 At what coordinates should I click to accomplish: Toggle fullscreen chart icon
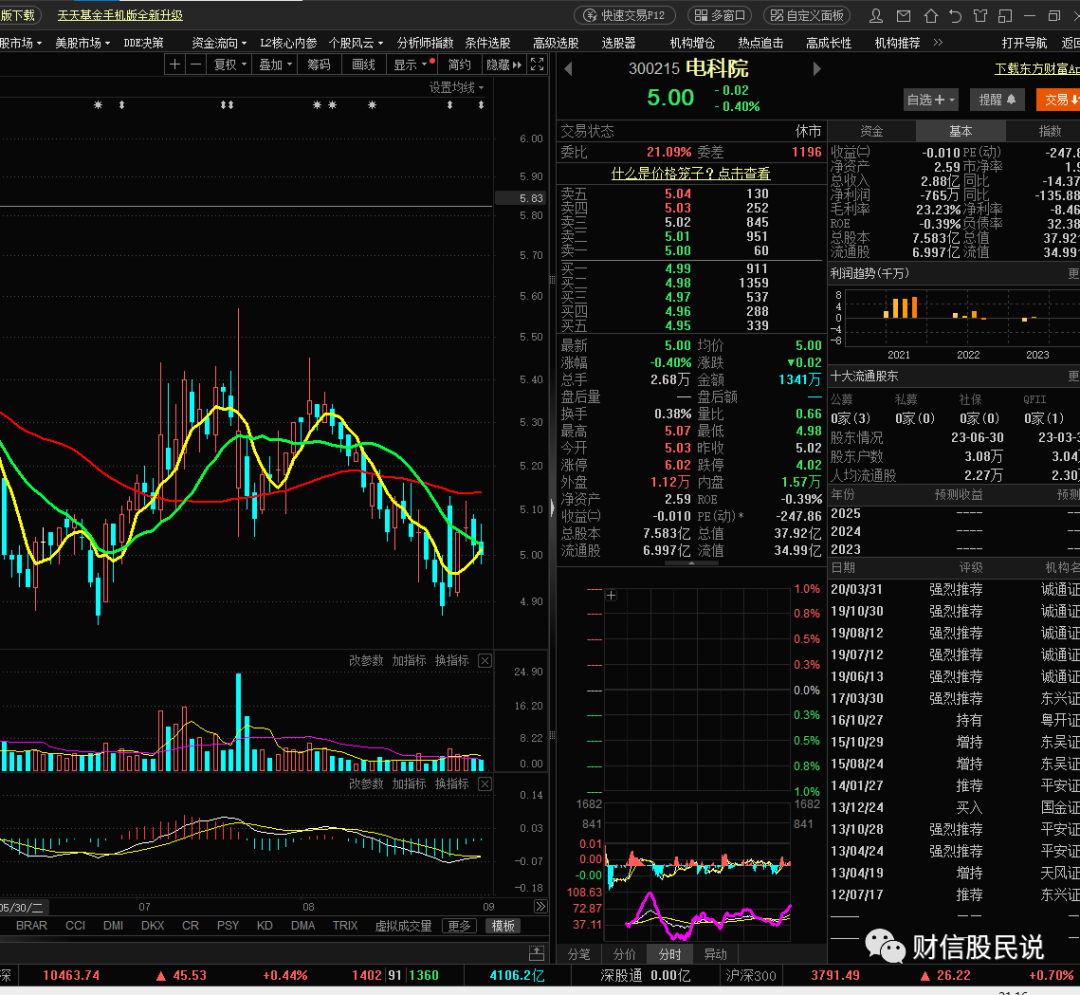tap(537, 64)
